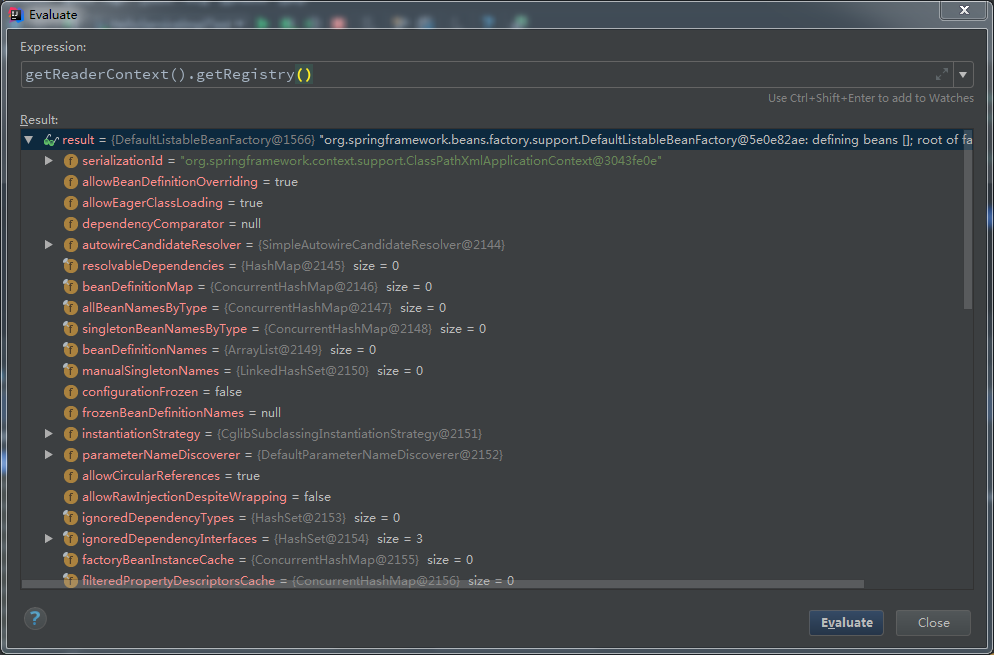Expand the parameterNameDiscoverer node
The image size is (994, 655).
pyautogui.click(x=49, y=455)
